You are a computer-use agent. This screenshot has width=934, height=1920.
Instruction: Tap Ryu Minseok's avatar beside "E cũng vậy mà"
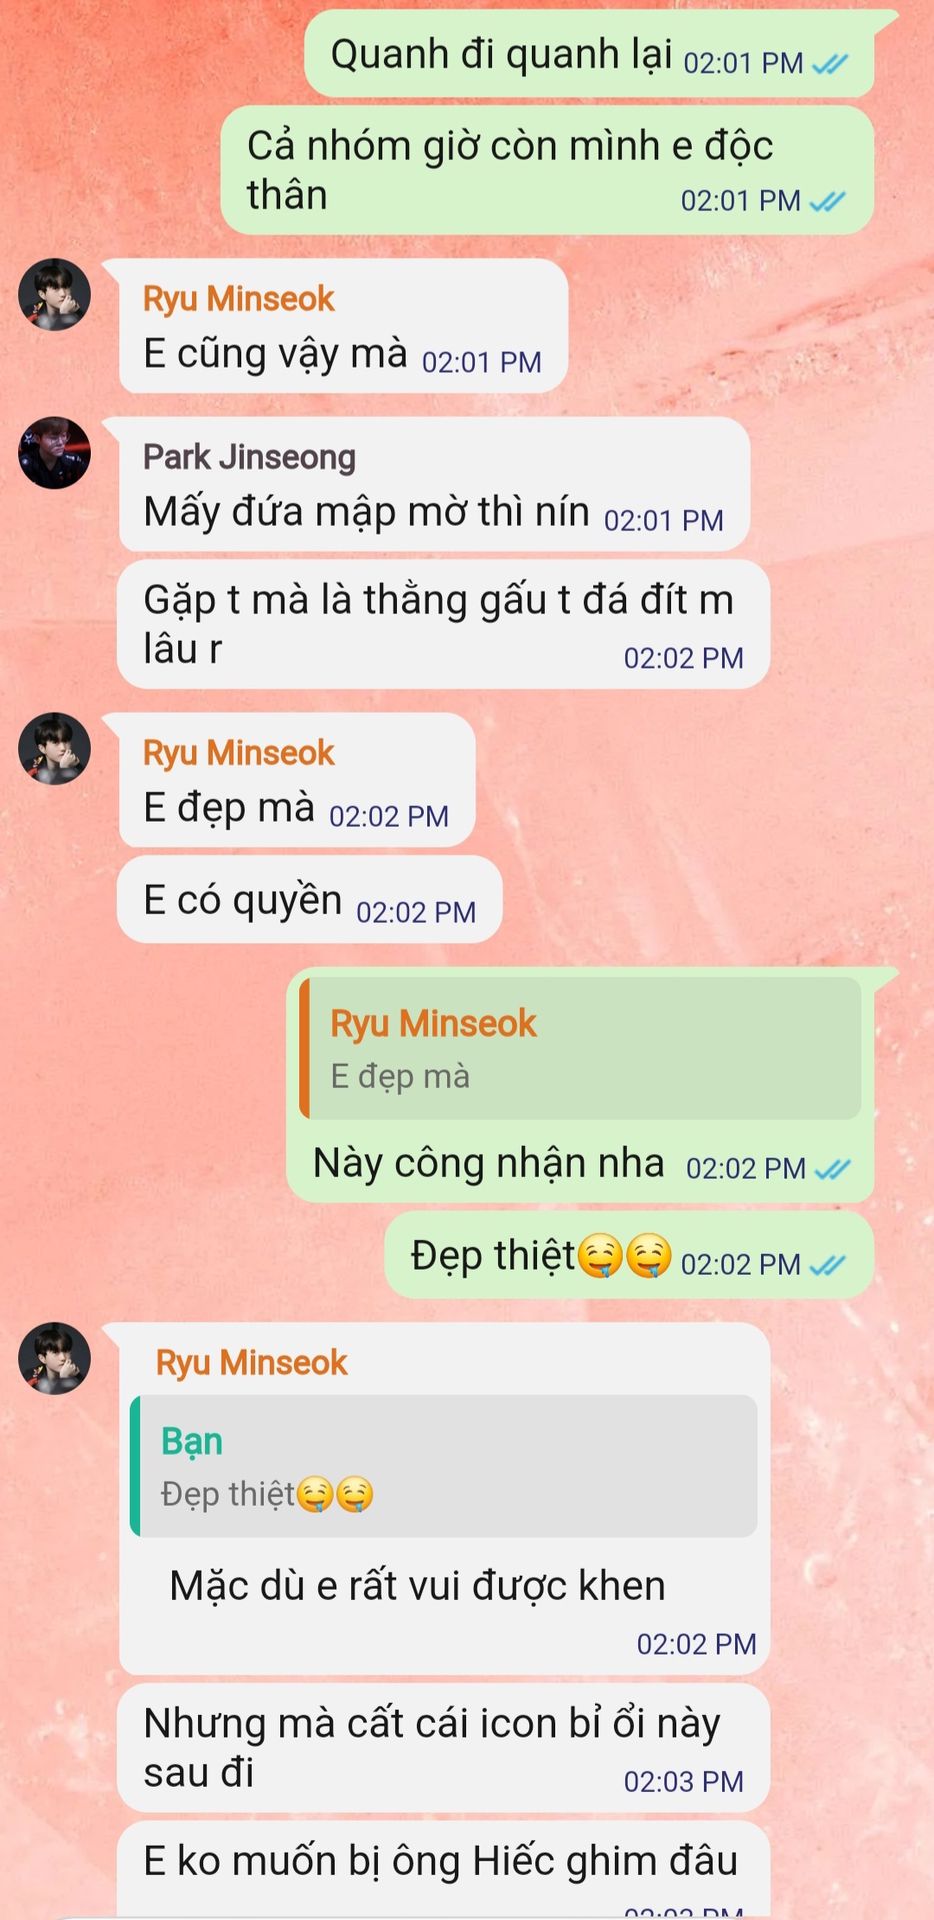[55, 295]
